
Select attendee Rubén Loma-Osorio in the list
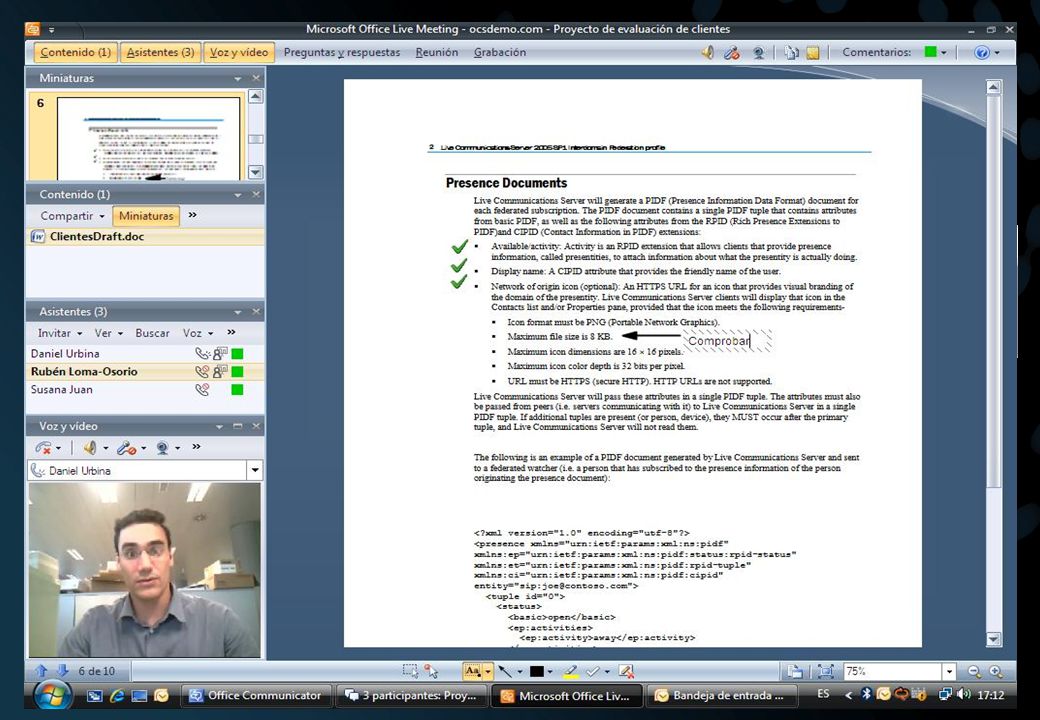point(145,371)
